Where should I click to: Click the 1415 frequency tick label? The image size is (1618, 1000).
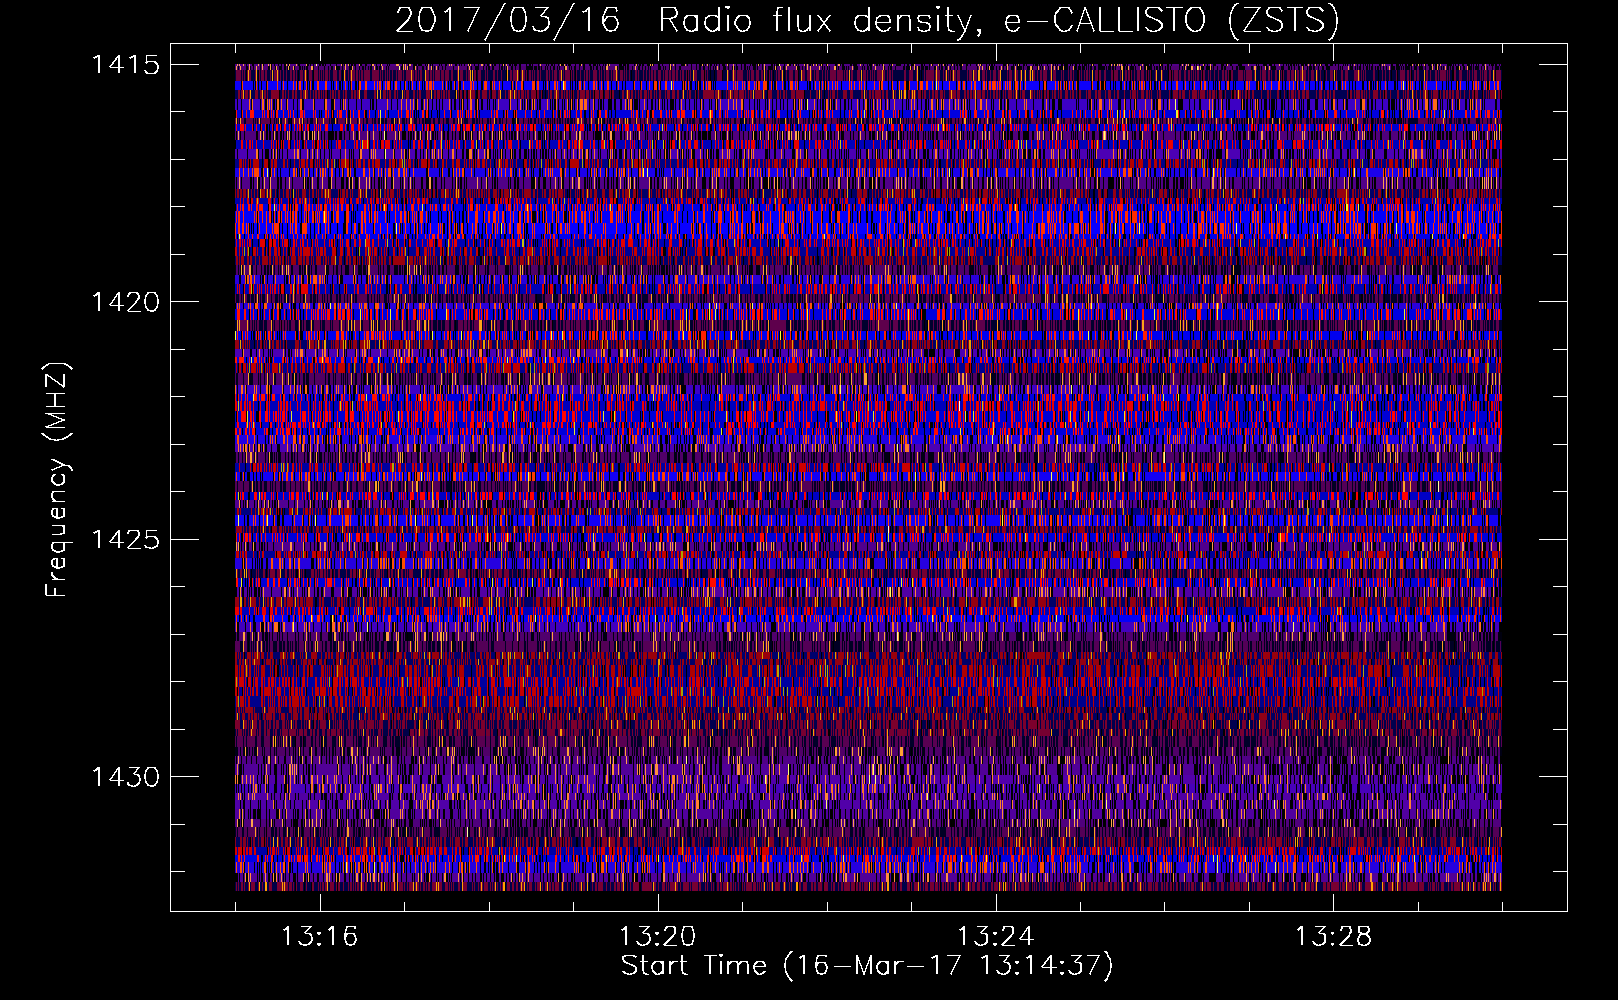point(125,65)
